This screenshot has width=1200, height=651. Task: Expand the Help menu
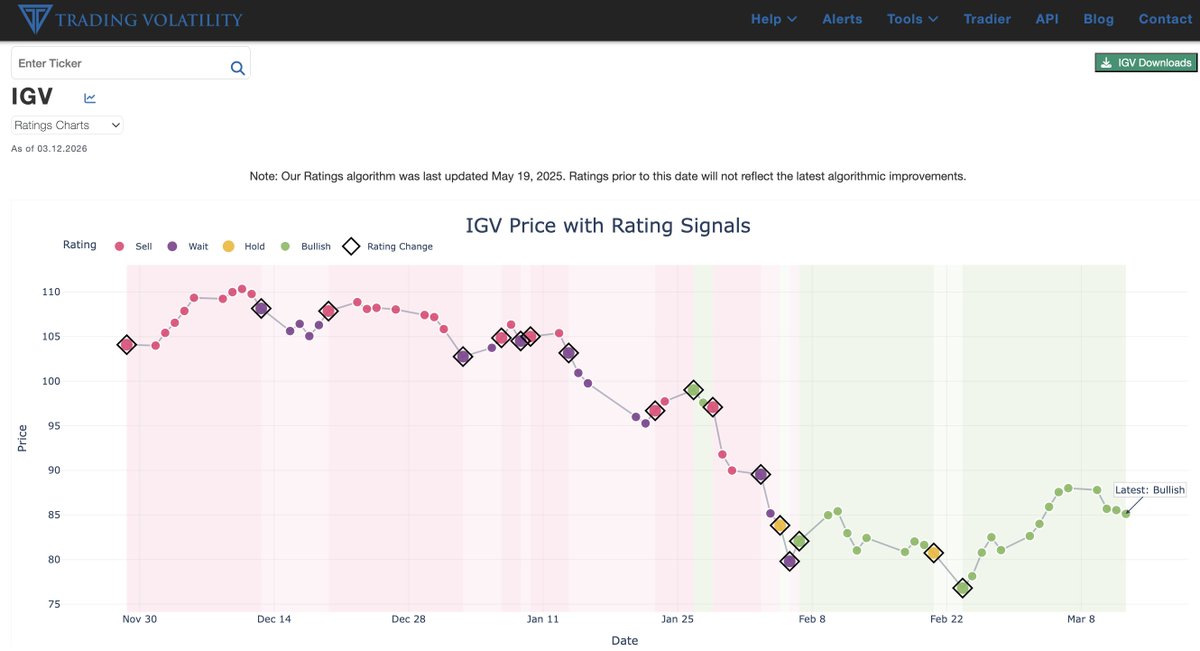coord(773,18)
